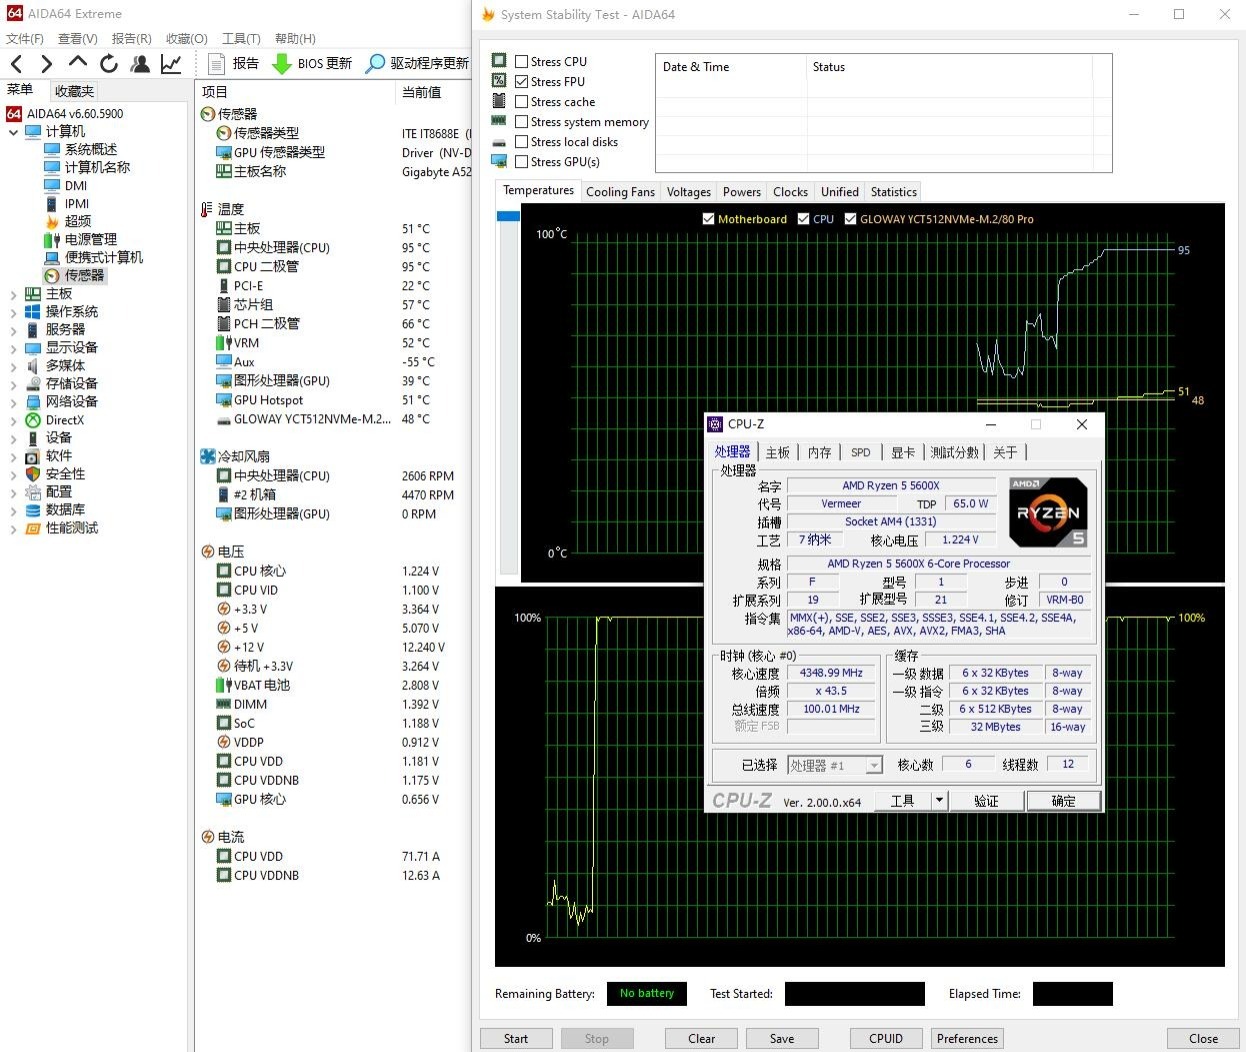Click the CPU-Z window title icon

[716, 424]
